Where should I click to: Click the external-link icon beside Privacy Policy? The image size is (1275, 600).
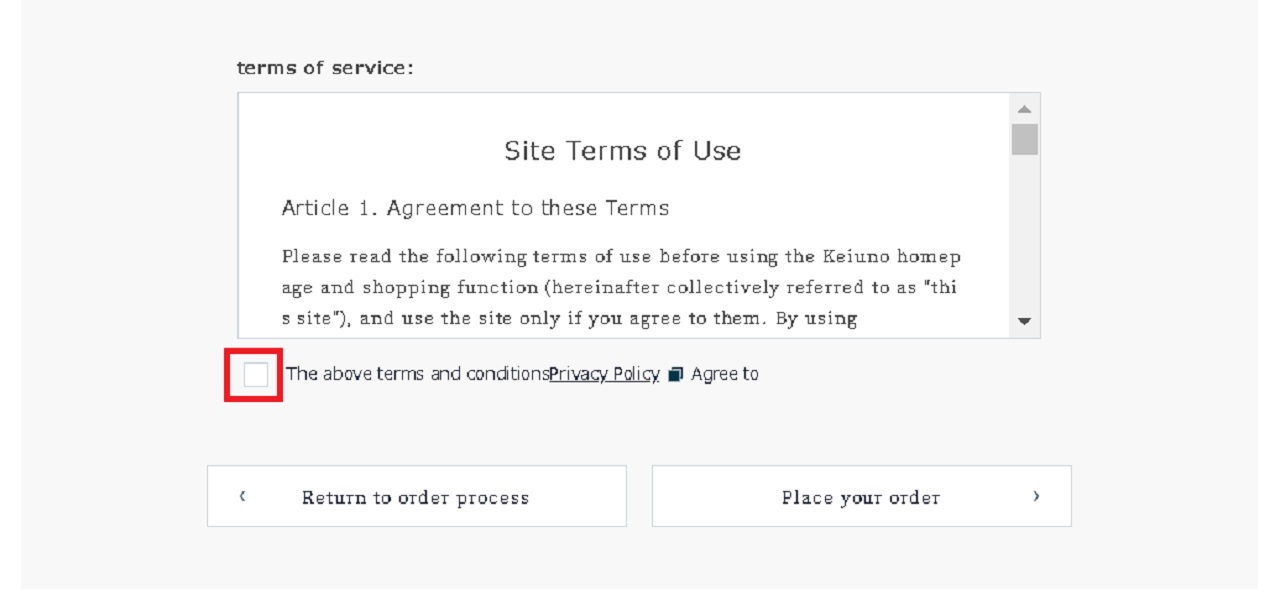click(x=675, y=374)
